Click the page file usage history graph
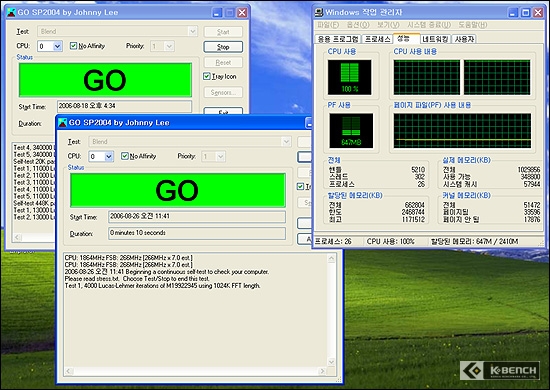This screenshot has height=390, width=550. click(462, 130)
